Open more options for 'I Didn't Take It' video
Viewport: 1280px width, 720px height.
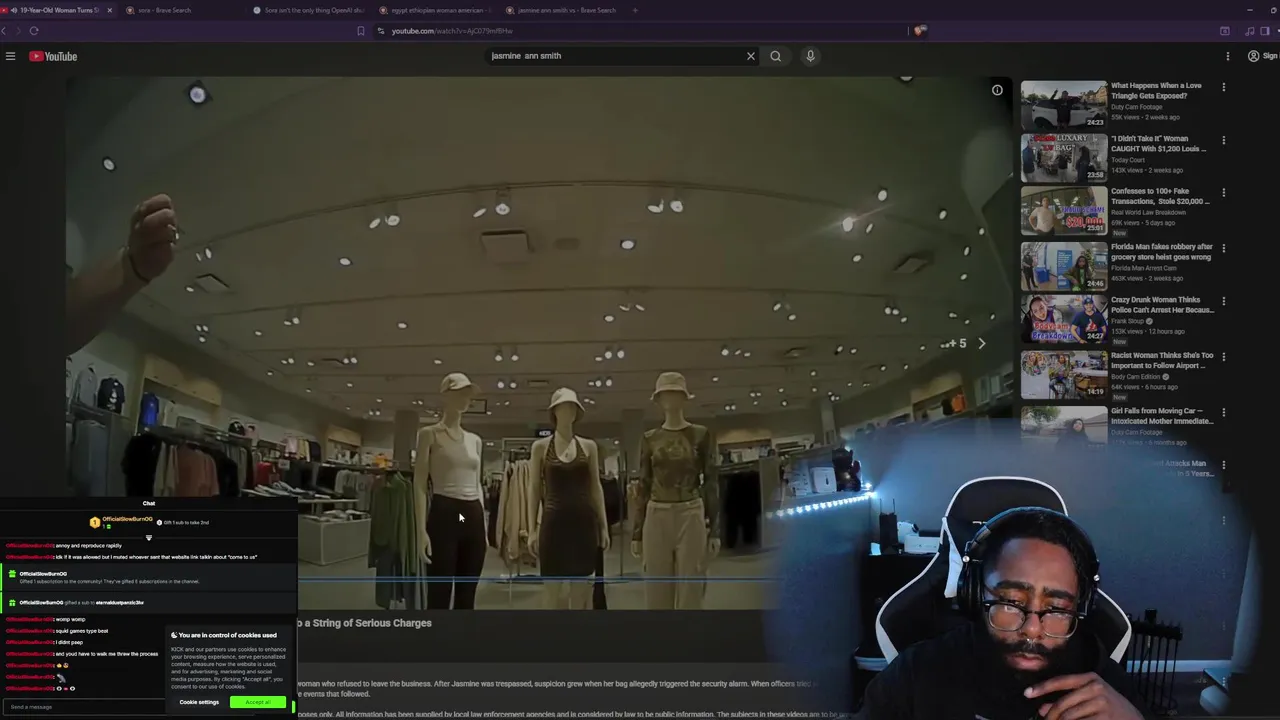tap(1224, 140)
